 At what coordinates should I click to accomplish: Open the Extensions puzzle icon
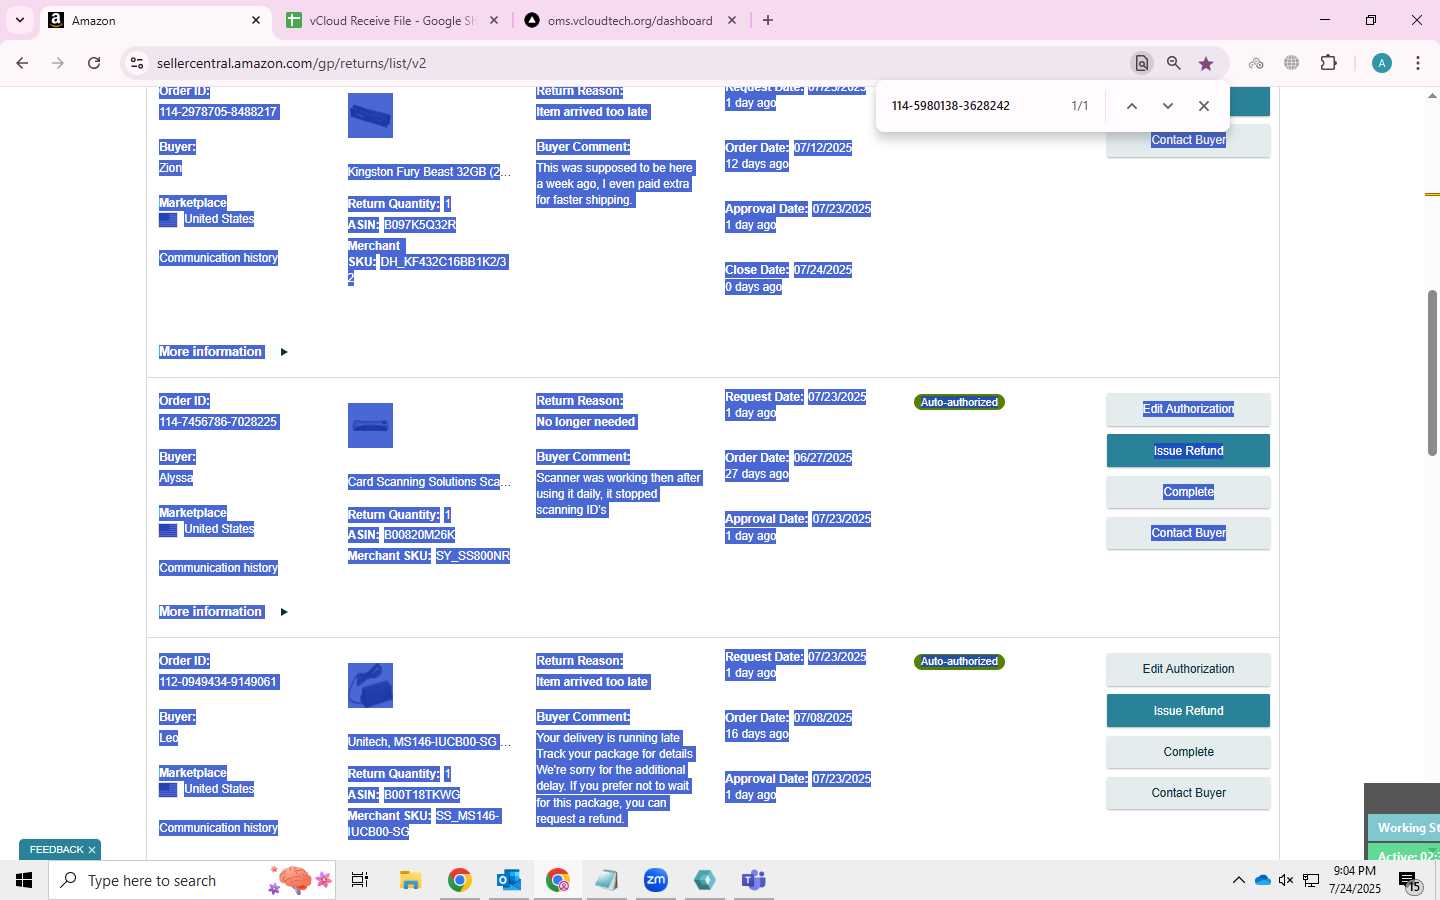[x=1329, y=63]
